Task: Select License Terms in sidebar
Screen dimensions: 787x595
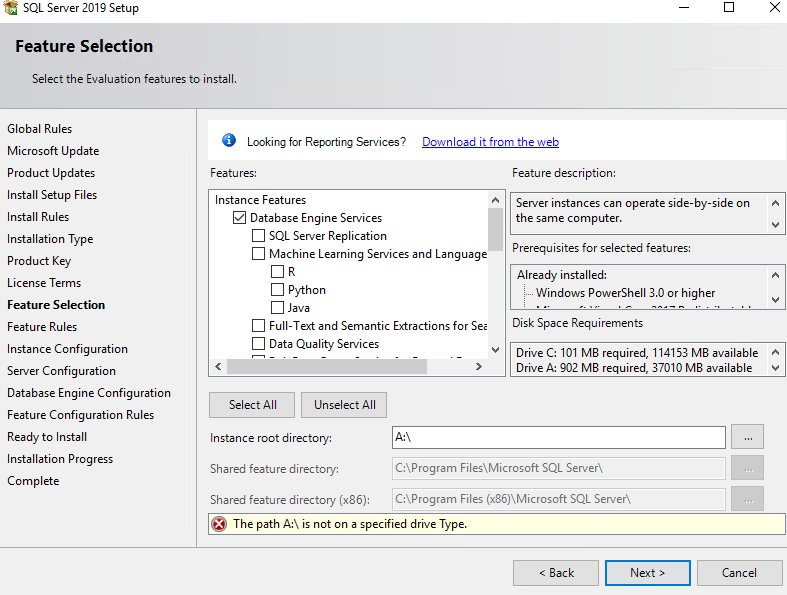Action: pos(44,283)
